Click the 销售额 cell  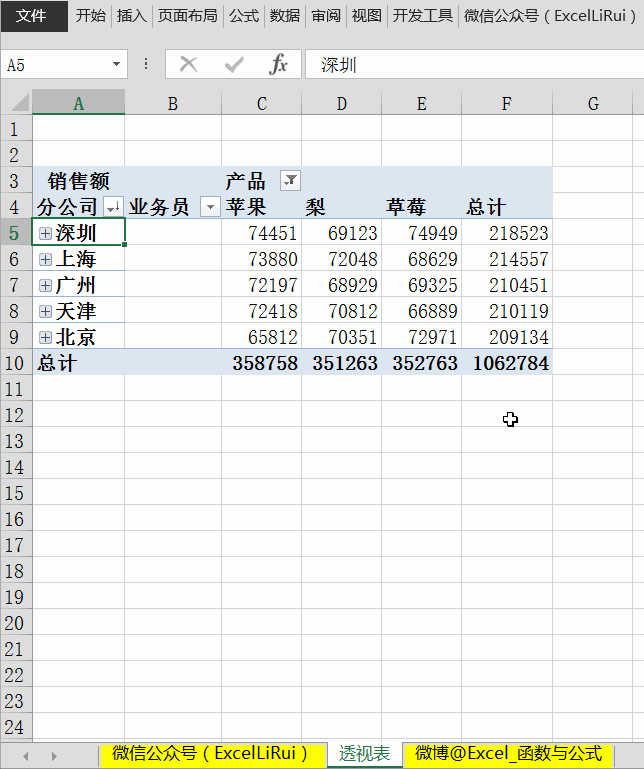click(78, 180)
